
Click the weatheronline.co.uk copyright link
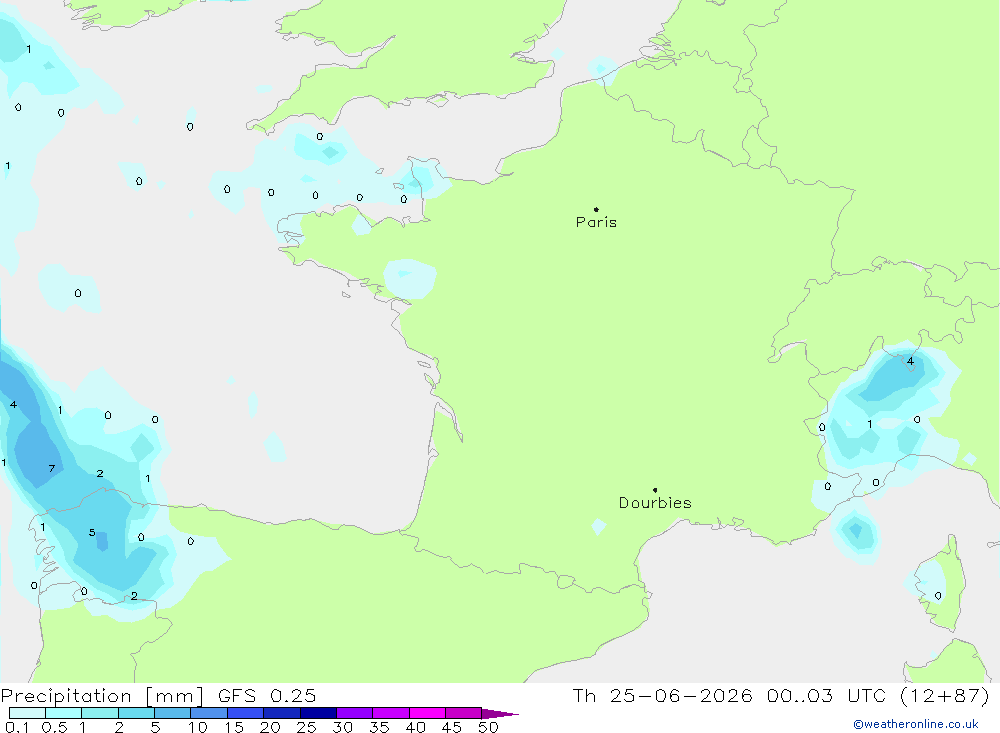tap(916, 724)
